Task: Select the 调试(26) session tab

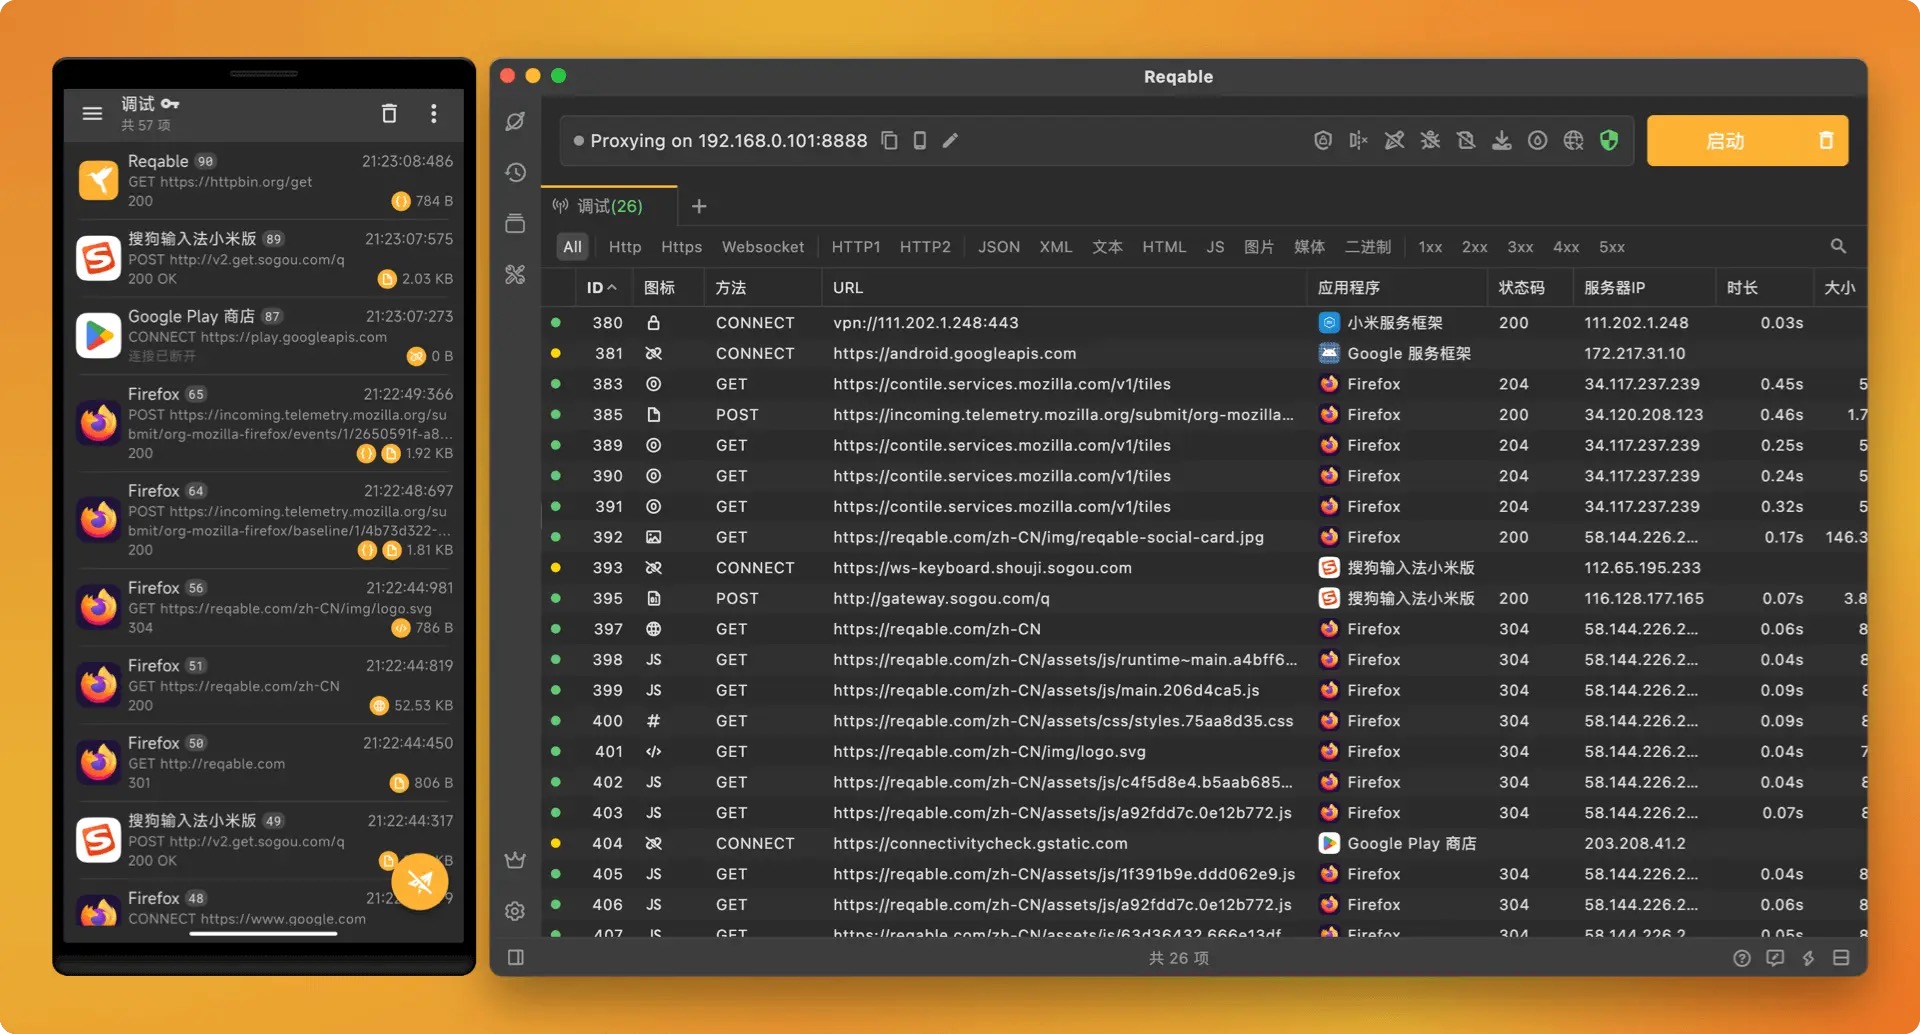Action: (609, 206)
